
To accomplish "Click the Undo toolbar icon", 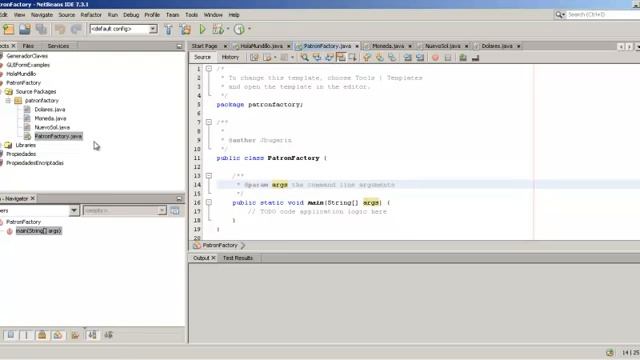I will tap(60, 29).
